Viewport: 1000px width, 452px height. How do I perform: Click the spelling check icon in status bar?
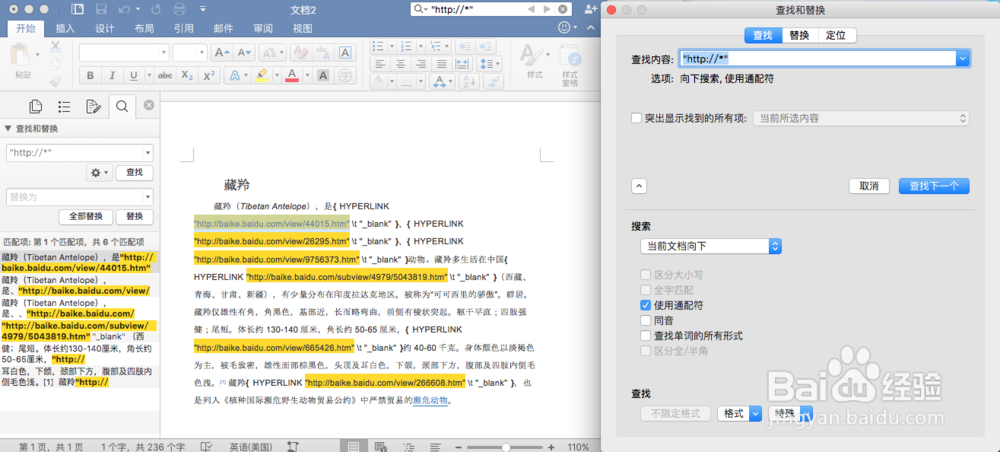point(207,446)
